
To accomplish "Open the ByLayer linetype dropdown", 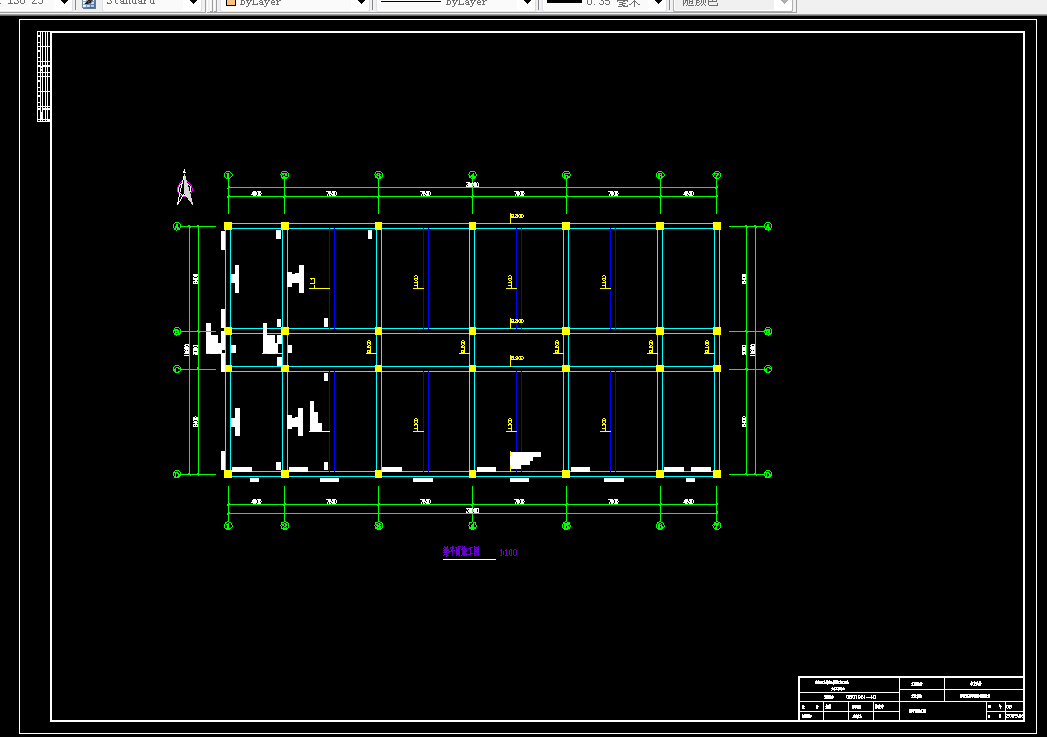I will pos(455,3).
